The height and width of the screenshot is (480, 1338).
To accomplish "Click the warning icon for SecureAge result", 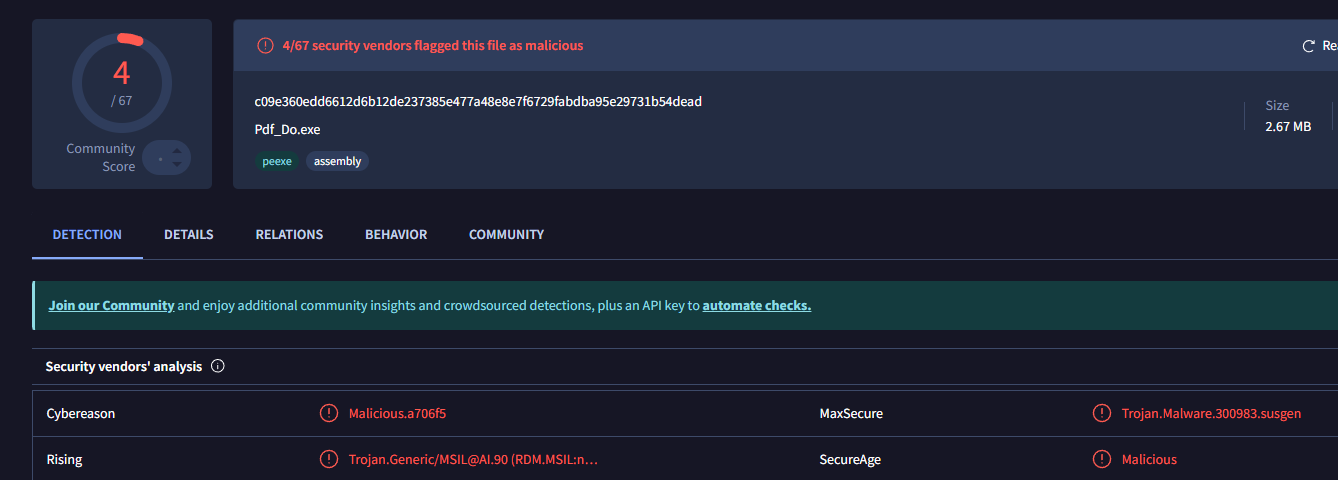I will [x=1101, y=459].
